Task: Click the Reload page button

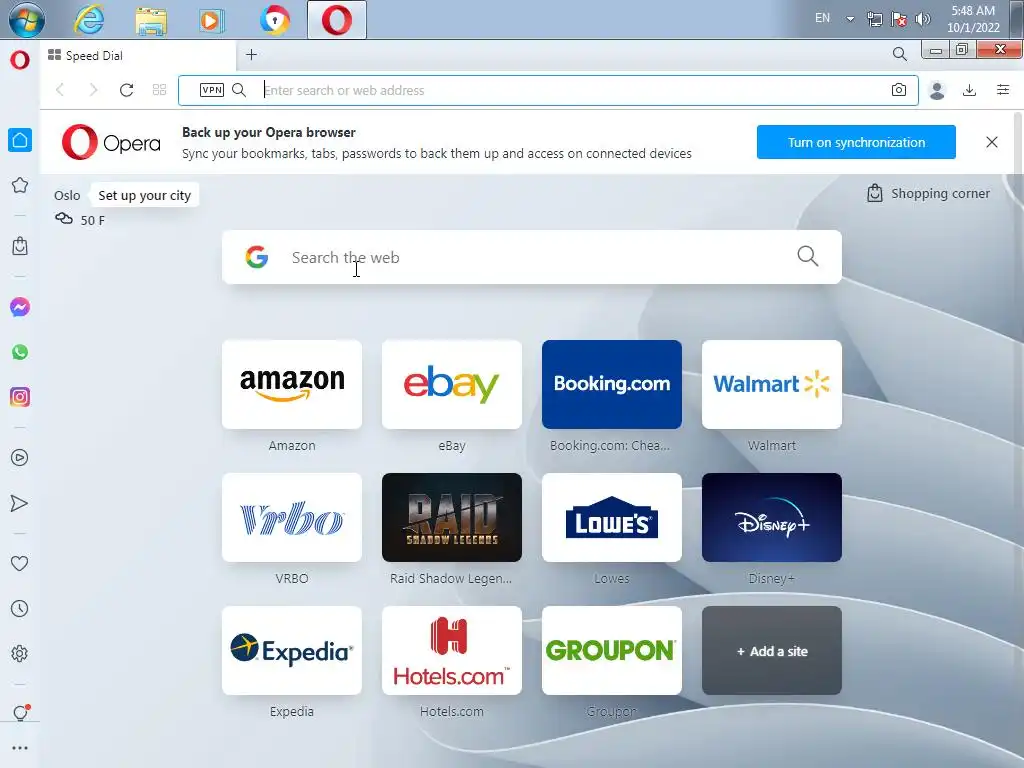Action: click(127, 90)
